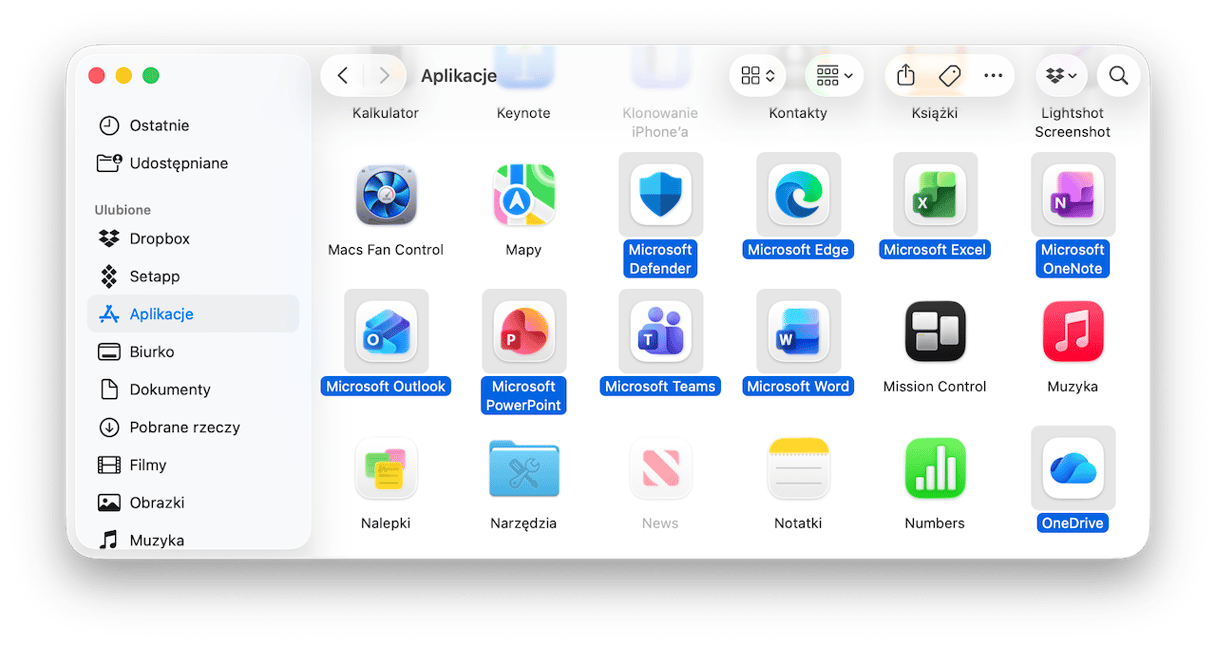The image size is (1216, 646).
Task: Select the Microsoft Word app icon
Action: coord(798,332)
